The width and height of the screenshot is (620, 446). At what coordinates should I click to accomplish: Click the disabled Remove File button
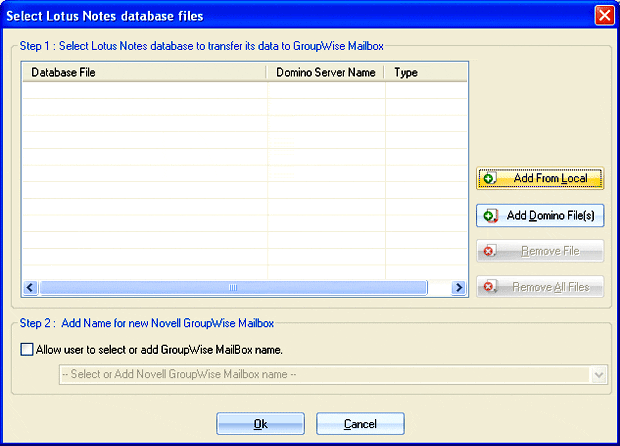click(540, 251)
